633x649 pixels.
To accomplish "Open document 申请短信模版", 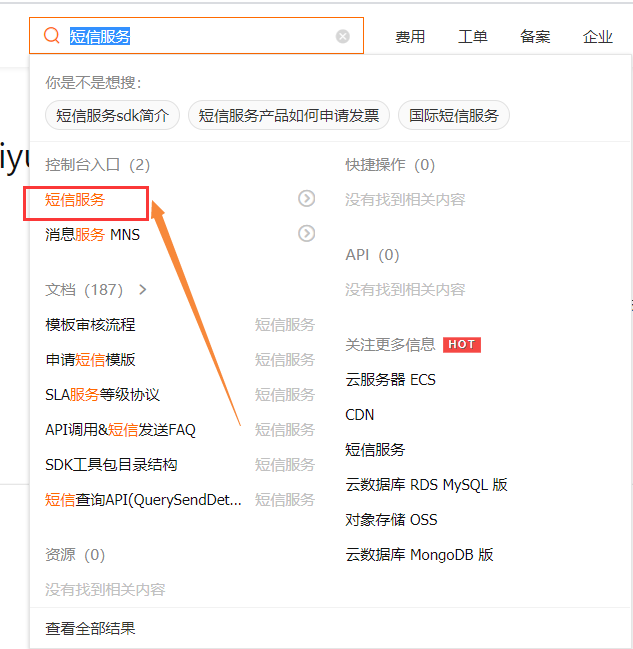I will pos(90,360).
